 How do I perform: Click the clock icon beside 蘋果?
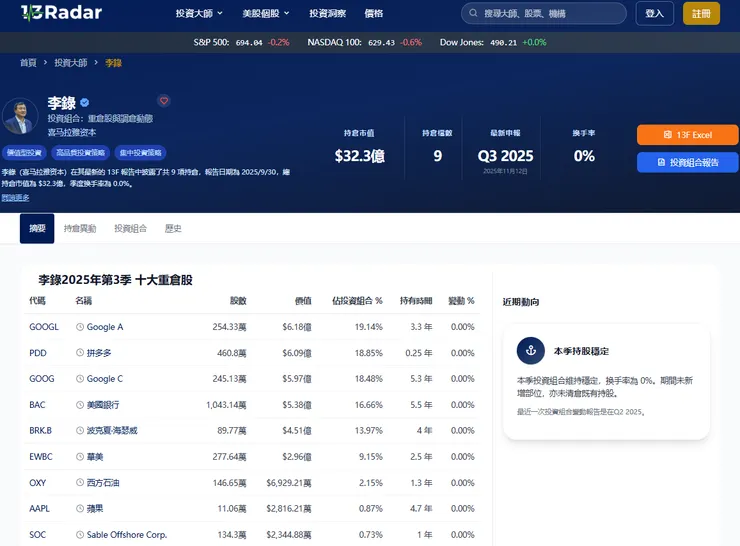80,508
